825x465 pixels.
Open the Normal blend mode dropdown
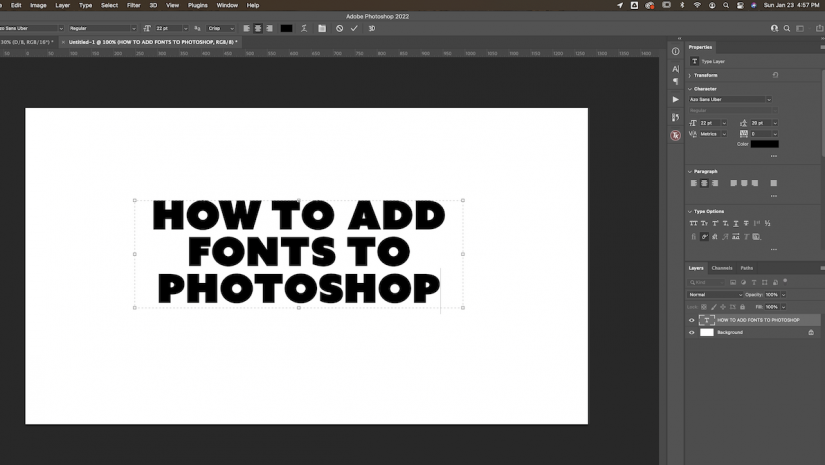[x=715, y=295]
